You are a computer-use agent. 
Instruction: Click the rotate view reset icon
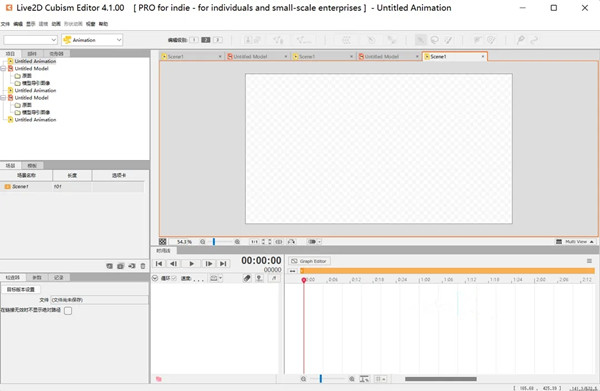point(291,242)
